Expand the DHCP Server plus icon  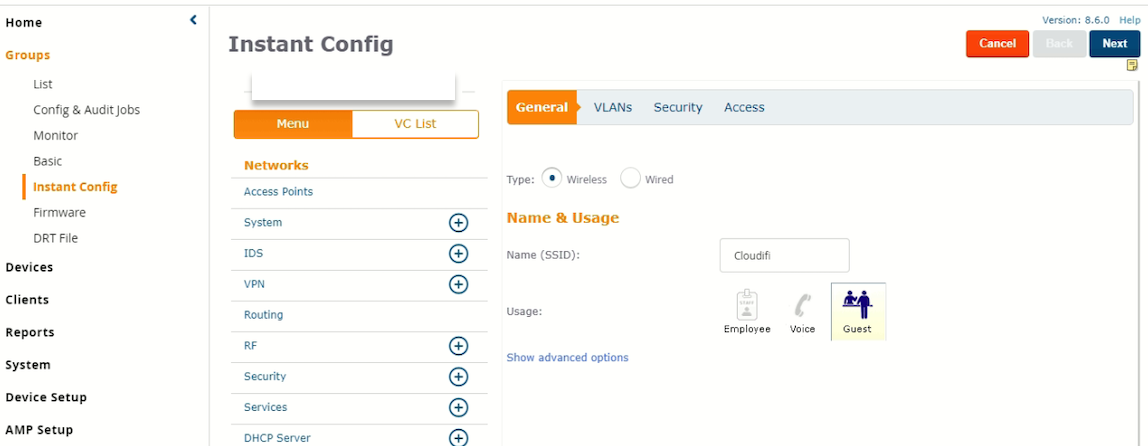point(458,437)
